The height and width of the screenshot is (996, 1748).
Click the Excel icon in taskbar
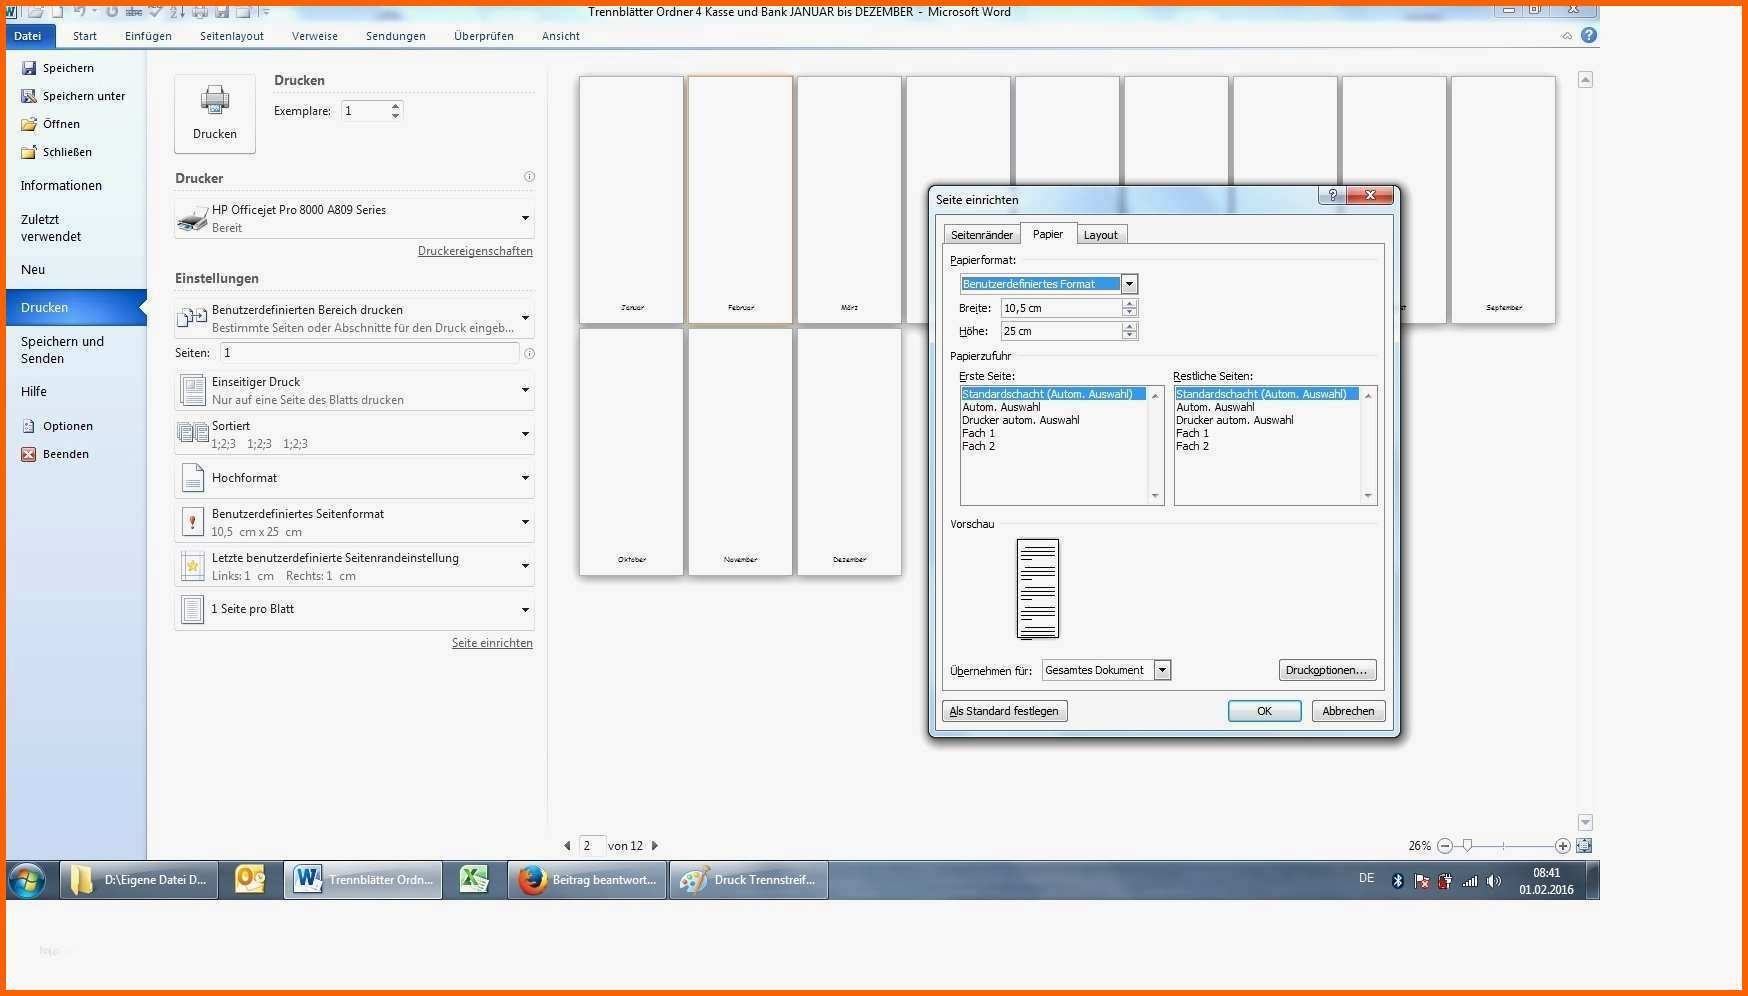click(x=473, y=880)
